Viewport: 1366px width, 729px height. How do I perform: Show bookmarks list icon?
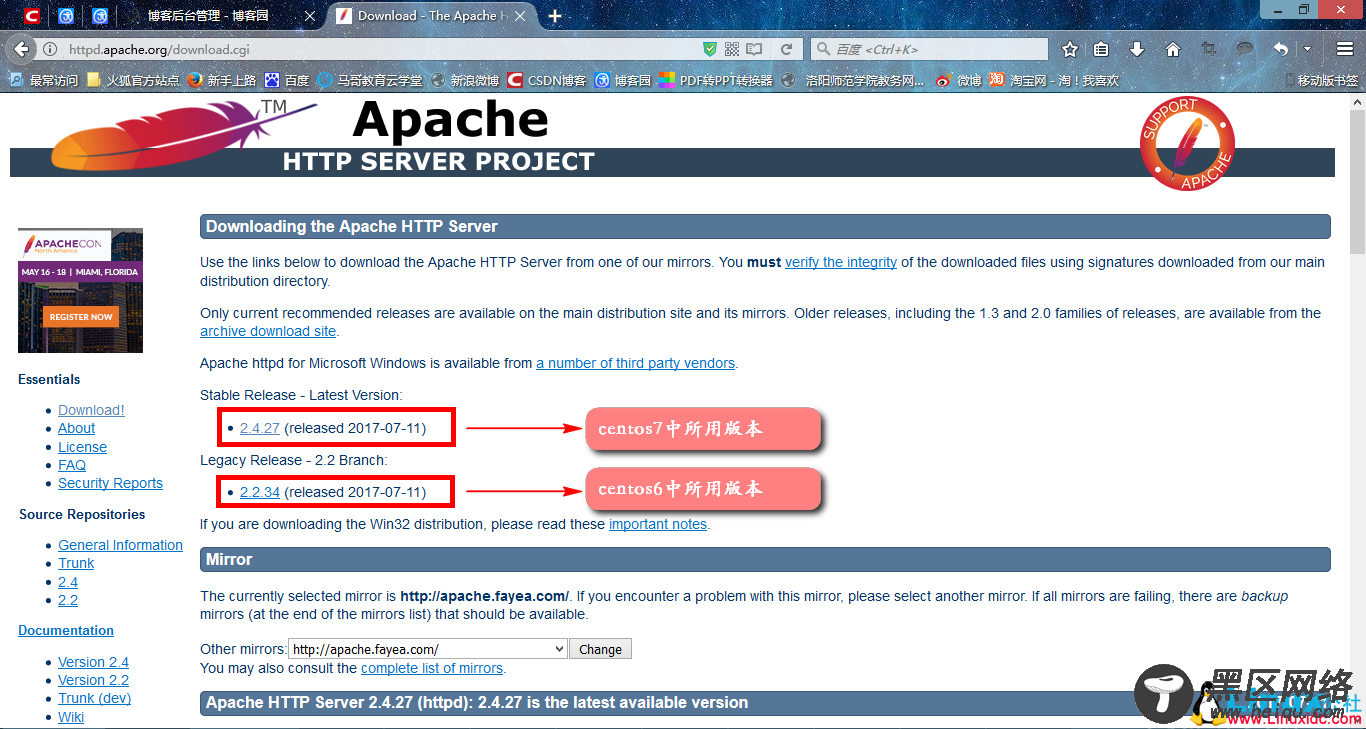pos(1102,49)
